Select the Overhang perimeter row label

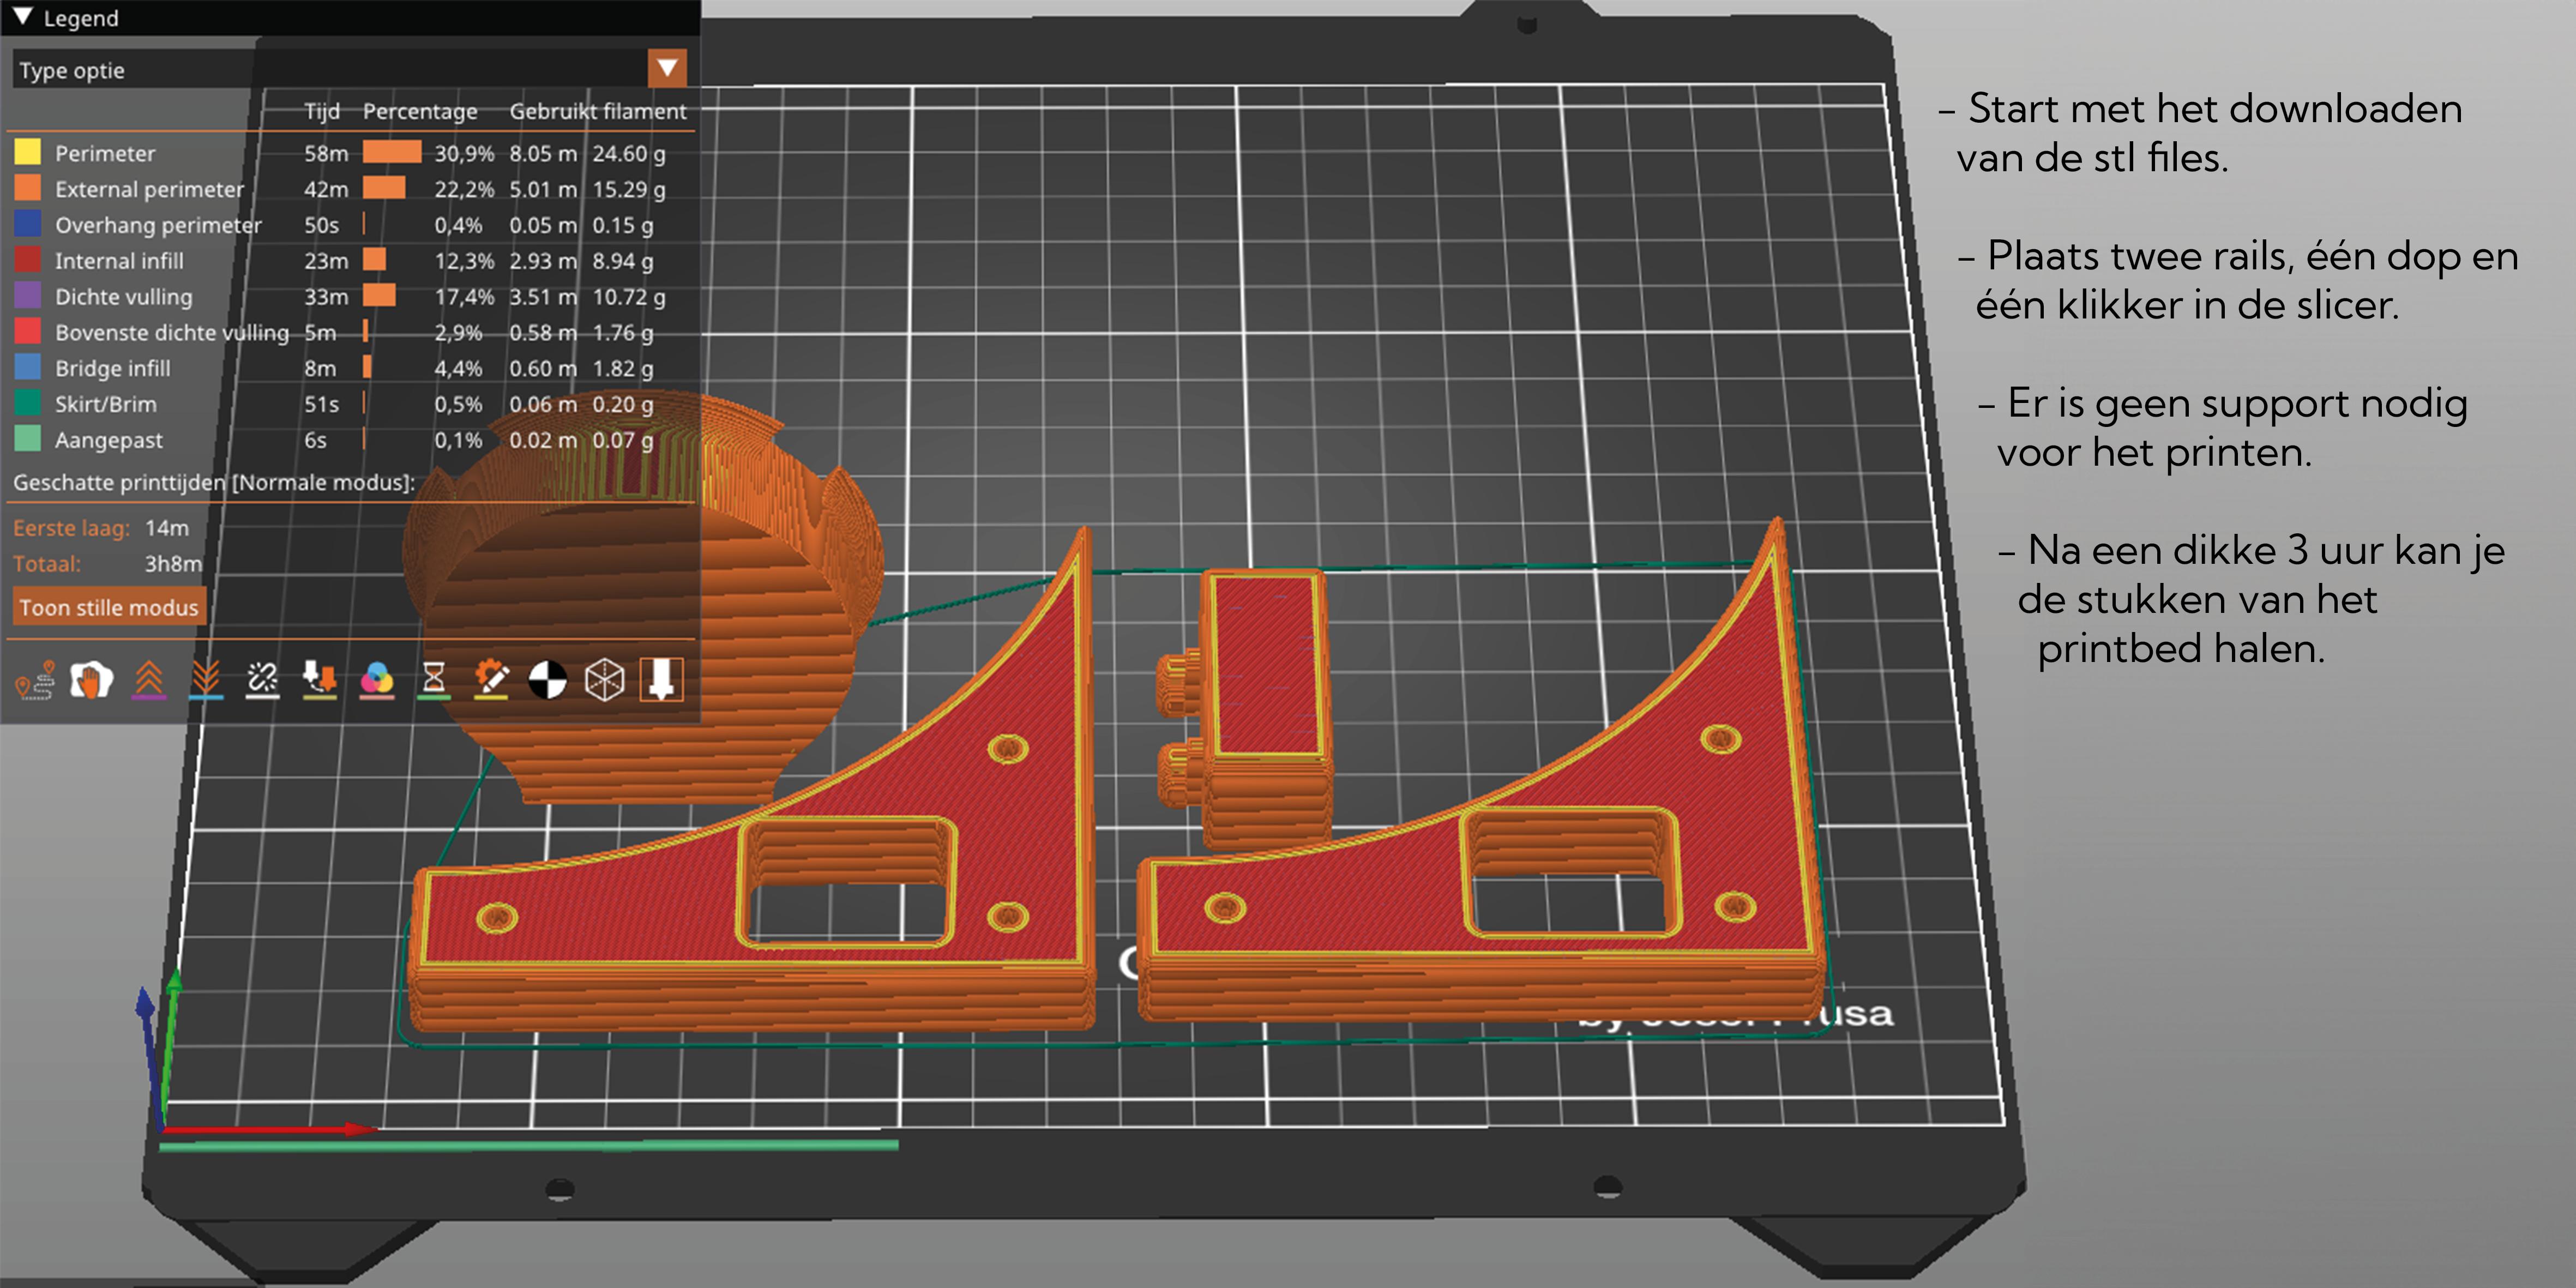click(x=158, y=225)
